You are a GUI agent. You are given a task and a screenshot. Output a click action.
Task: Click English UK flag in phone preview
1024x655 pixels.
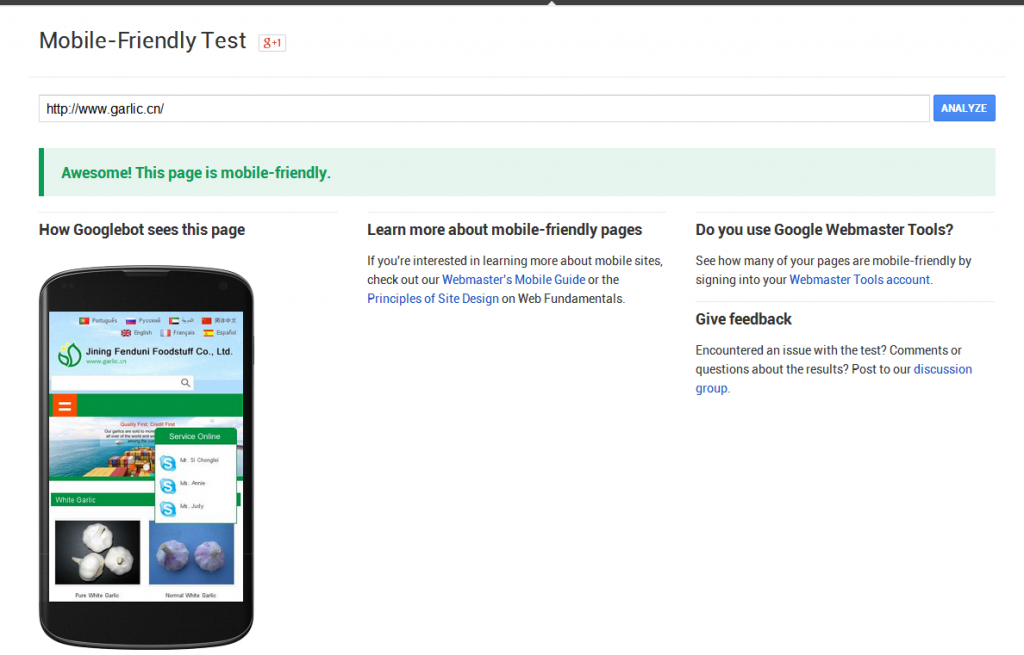pyautogui.click(x=126, y=333)
